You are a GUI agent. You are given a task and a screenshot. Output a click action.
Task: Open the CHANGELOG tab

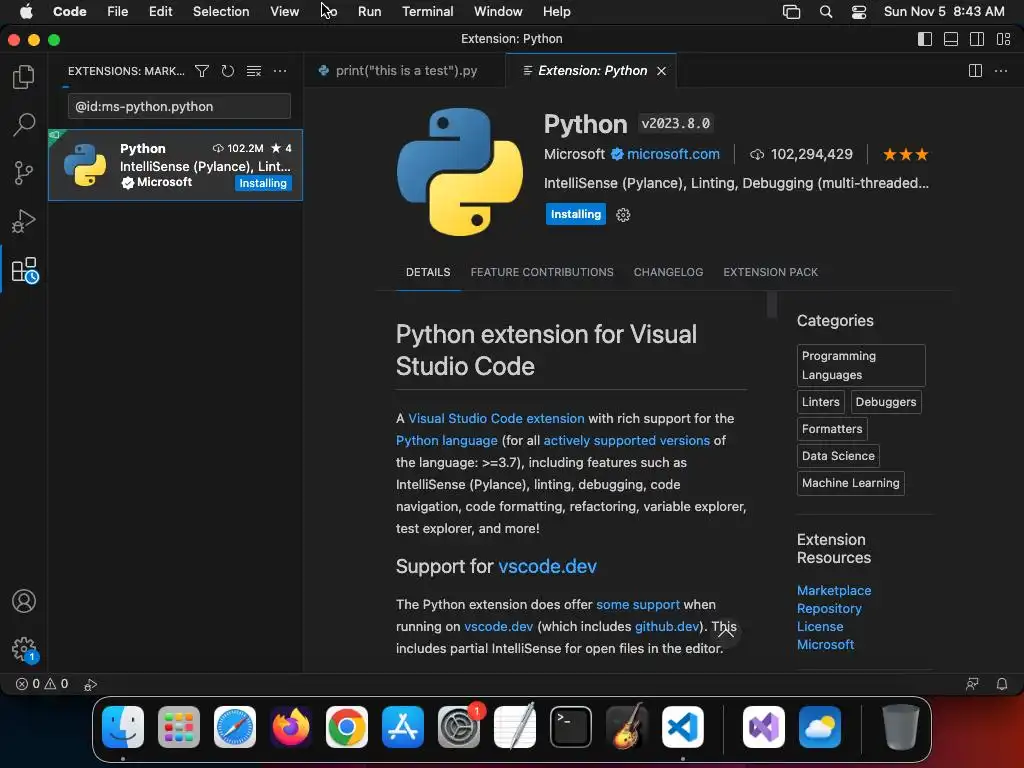668,272
